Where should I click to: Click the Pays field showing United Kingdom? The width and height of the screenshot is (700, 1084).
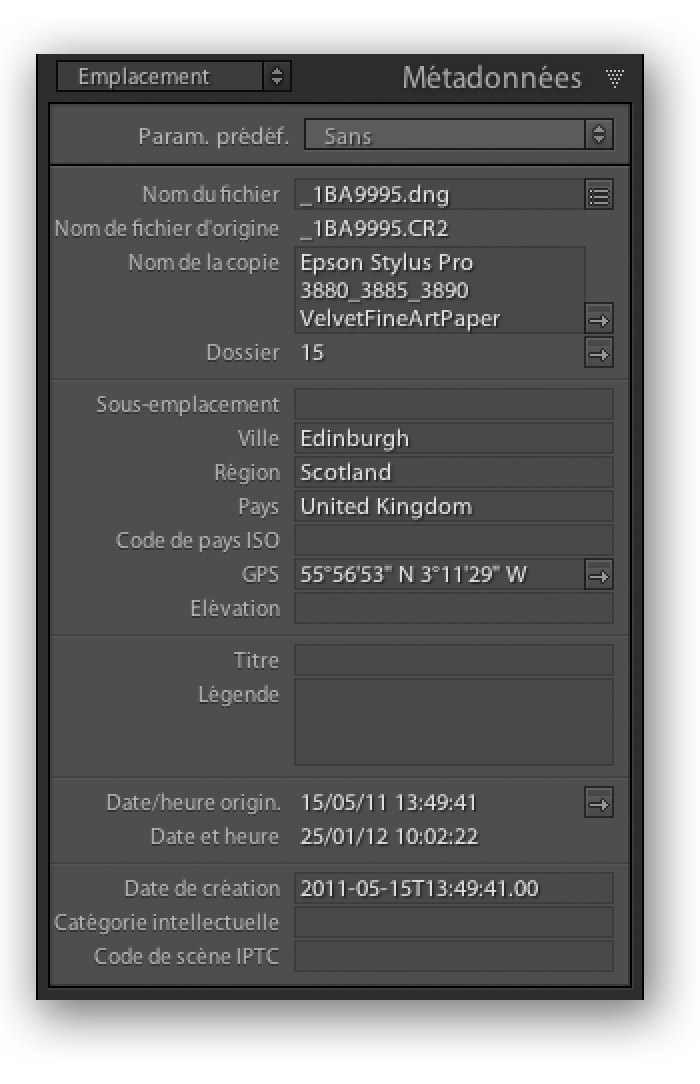coord(454,506)
